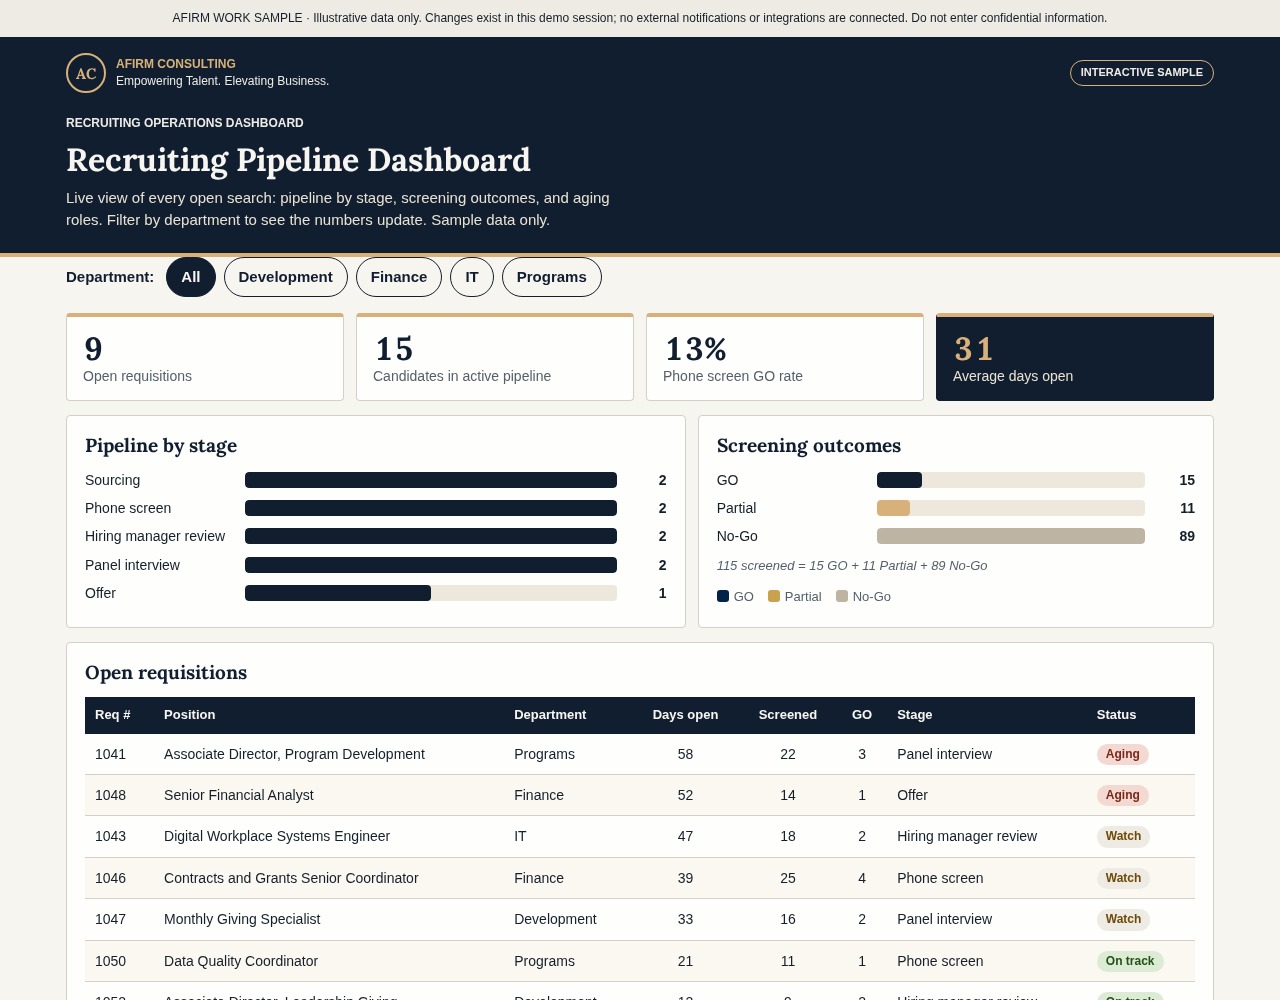Screen dimensions: 1280x1000
Task: Click the Recruiting Pipeline Dashboard title
Action: 298,160
